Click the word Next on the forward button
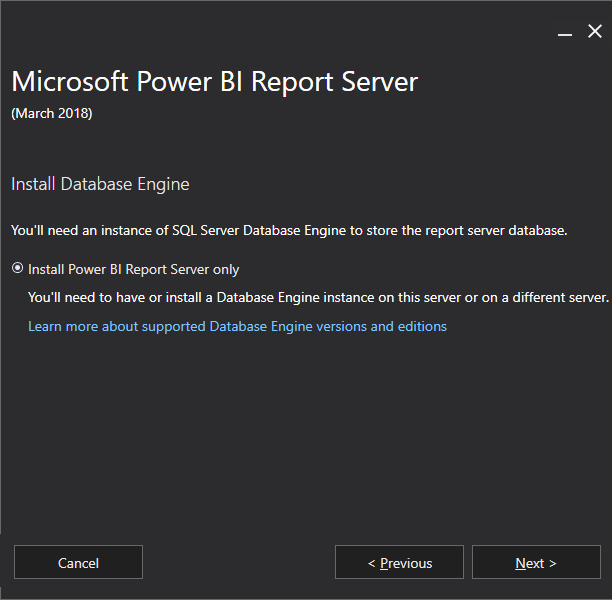 [530, 563]
